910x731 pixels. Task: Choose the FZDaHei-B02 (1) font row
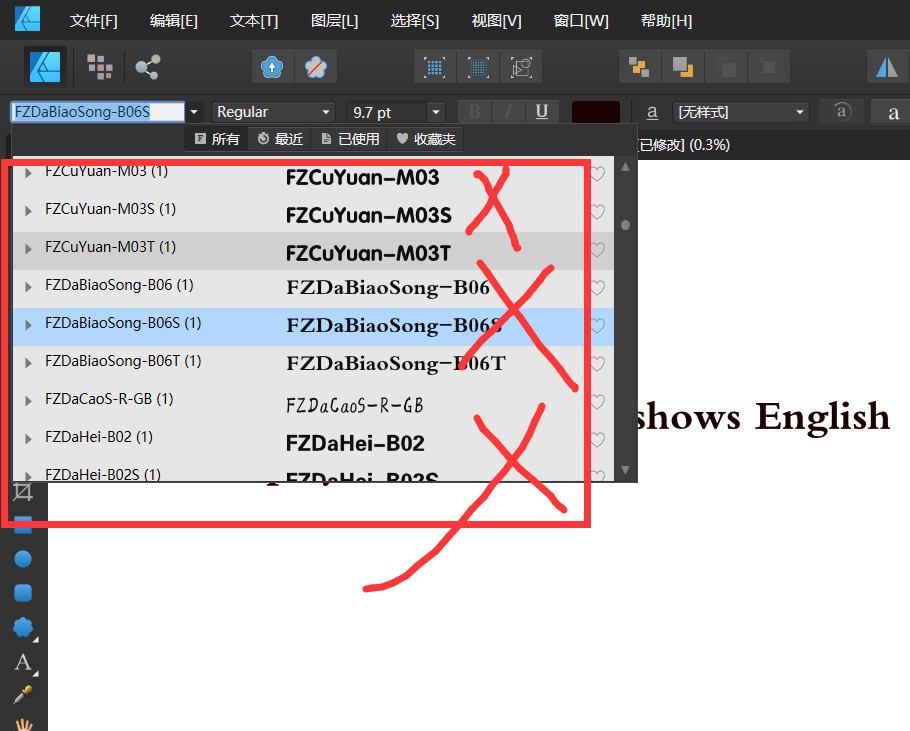tap(313, 440)
